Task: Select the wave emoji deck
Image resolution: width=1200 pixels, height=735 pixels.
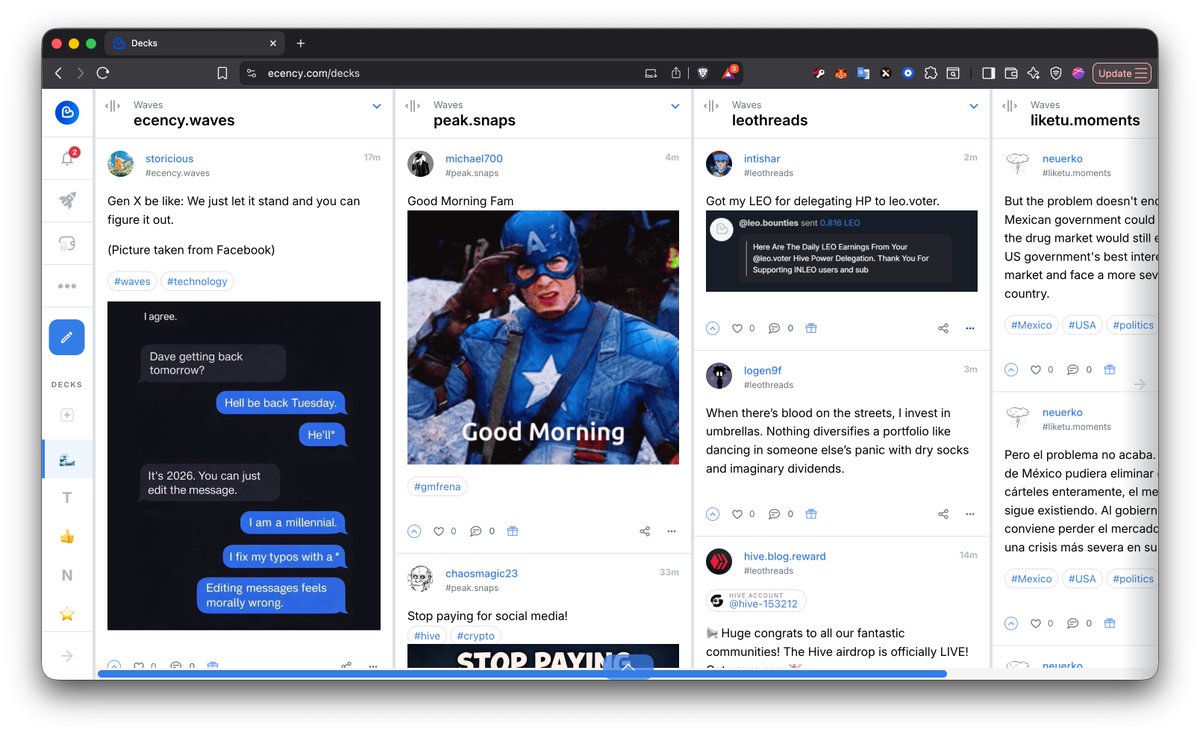Action: [x=67, y=459]
